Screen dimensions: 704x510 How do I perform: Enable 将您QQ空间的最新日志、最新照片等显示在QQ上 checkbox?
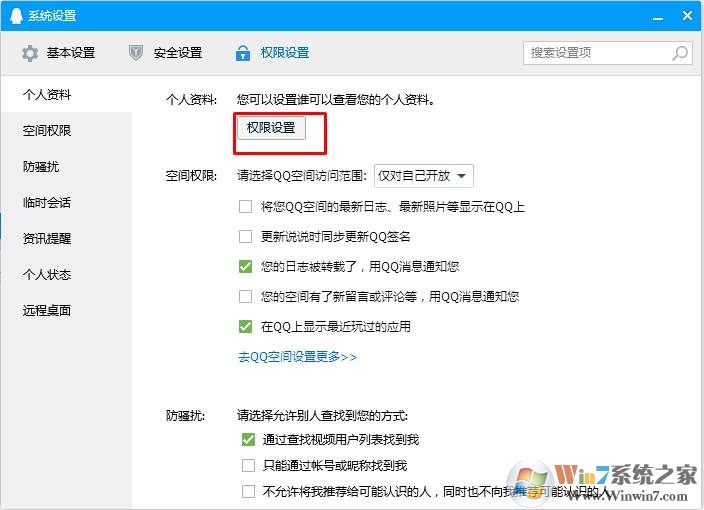245,207
